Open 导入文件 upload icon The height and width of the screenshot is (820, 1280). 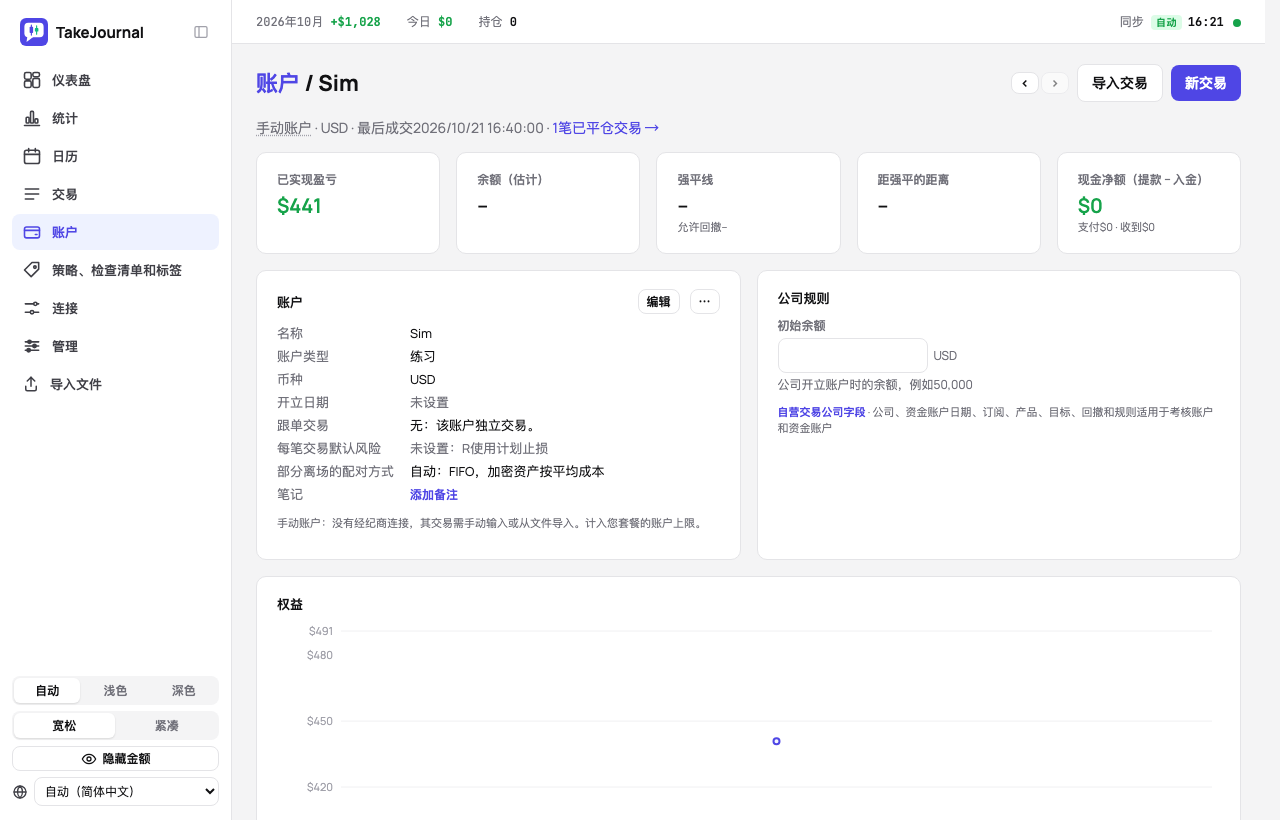31,384
